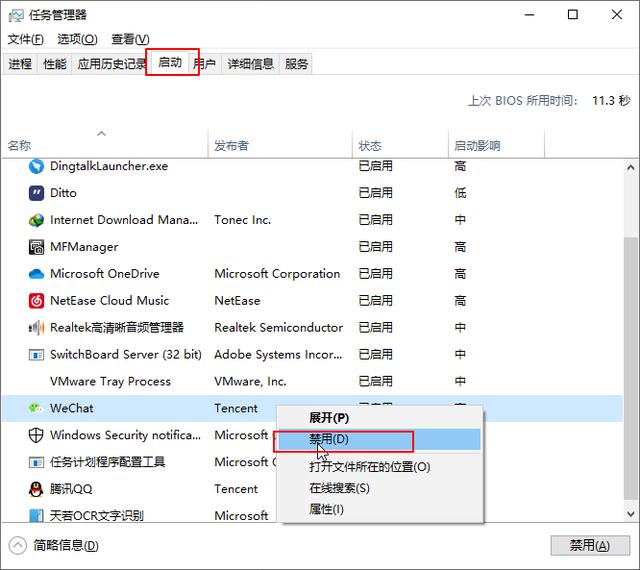Select the VMware Tray Process row

(x=312, y=381)
